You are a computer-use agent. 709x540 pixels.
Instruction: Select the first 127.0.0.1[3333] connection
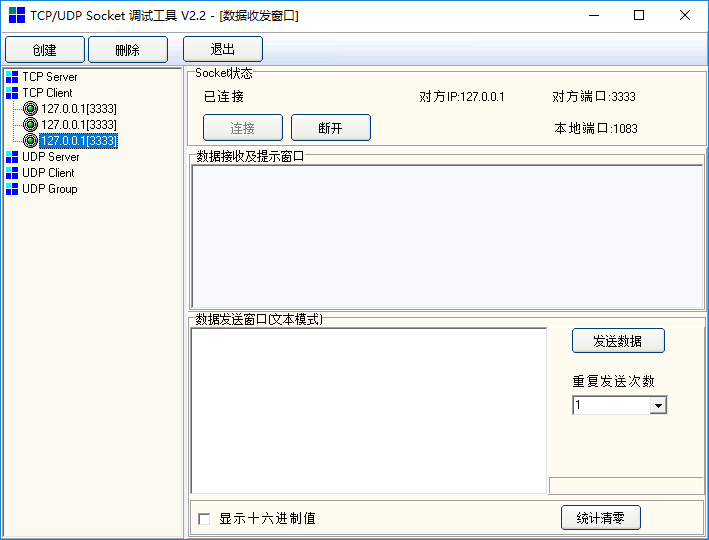tap(79, 109)
